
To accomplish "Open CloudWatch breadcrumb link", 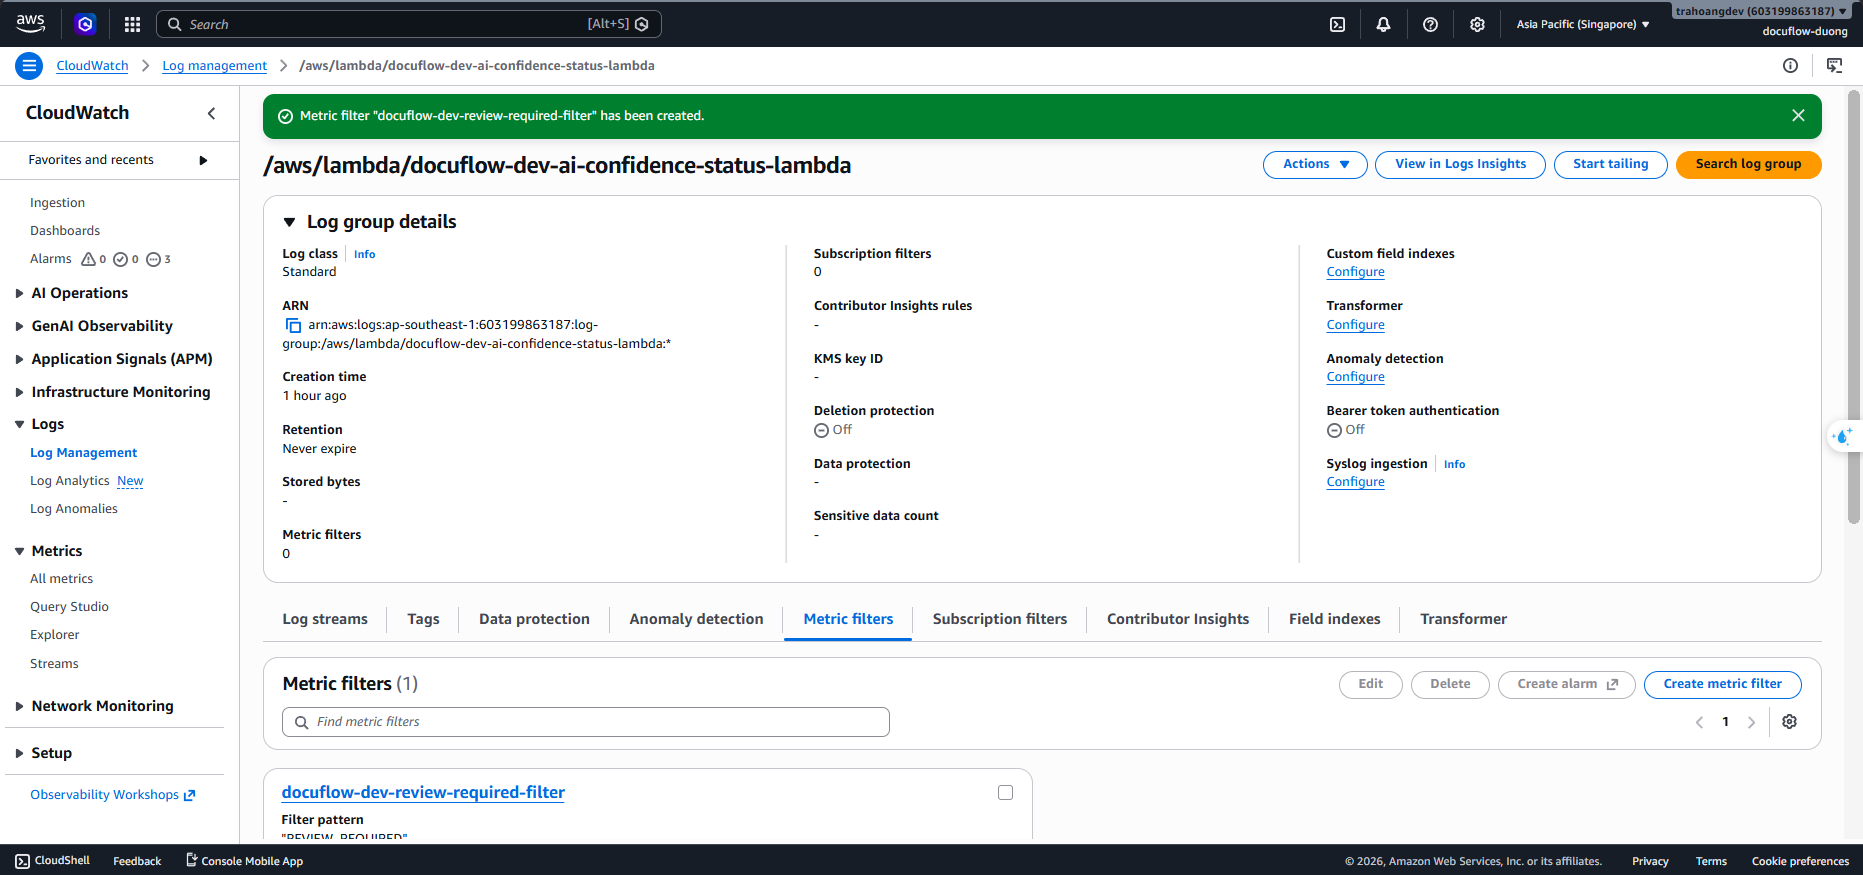I will (92, 66).
